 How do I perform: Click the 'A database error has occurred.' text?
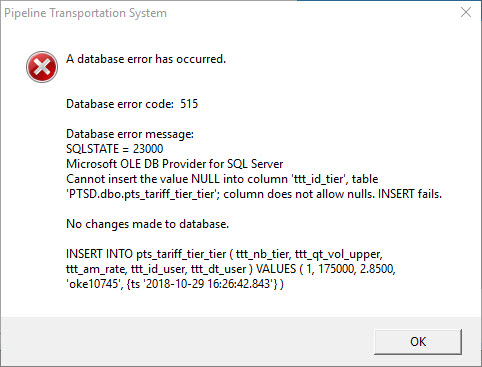[x=146, y=59]
